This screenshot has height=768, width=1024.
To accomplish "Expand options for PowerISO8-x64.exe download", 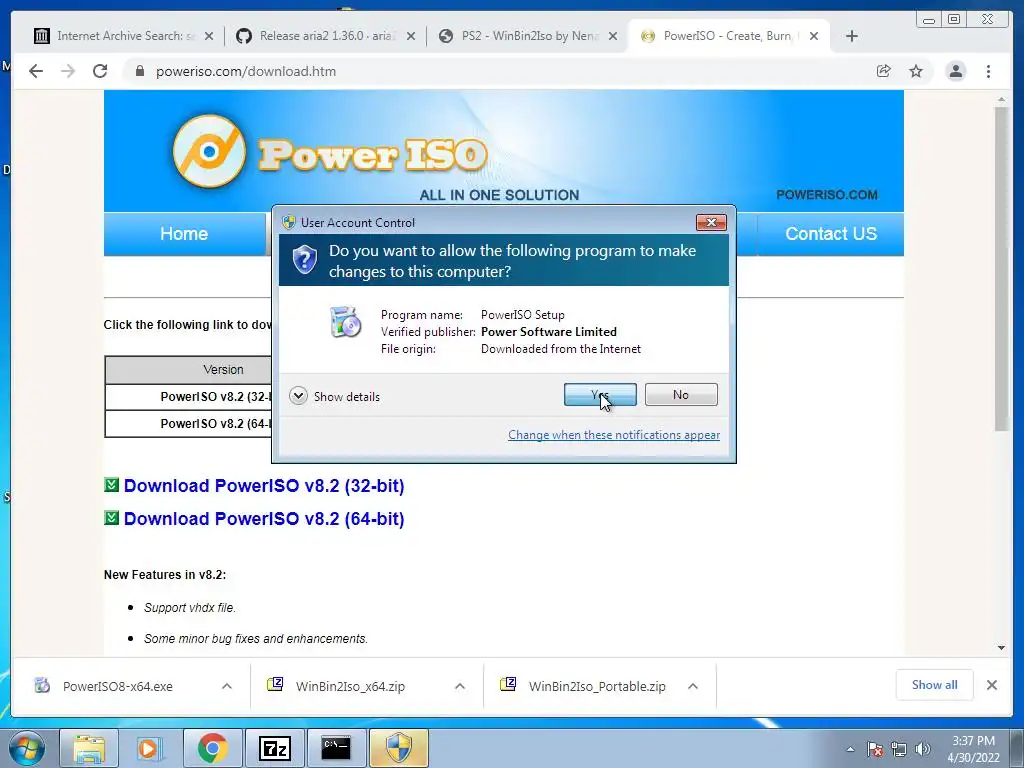I will coord(227,686).
